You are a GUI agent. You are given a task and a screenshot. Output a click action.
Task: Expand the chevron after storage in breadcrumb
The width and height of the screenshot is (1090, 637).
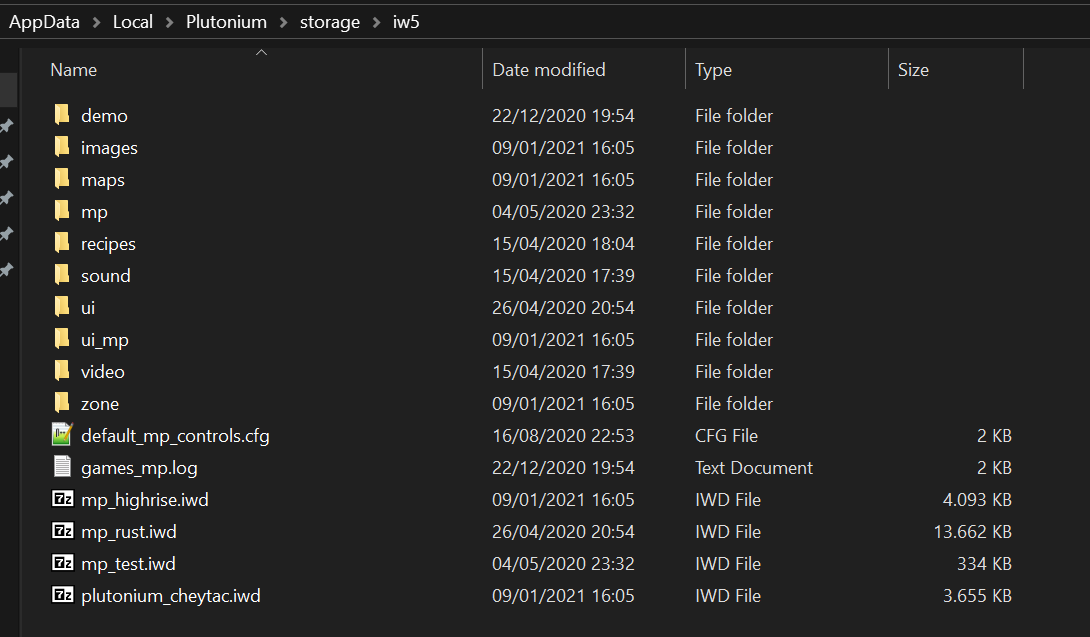coord(377,22)
